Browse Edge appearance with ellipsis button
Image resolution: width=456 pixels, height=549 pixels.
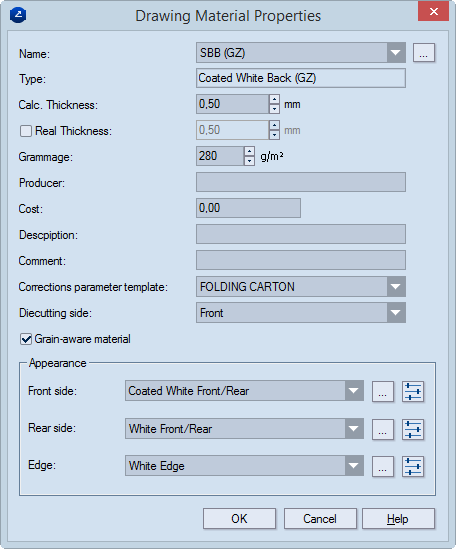(383, 466)
